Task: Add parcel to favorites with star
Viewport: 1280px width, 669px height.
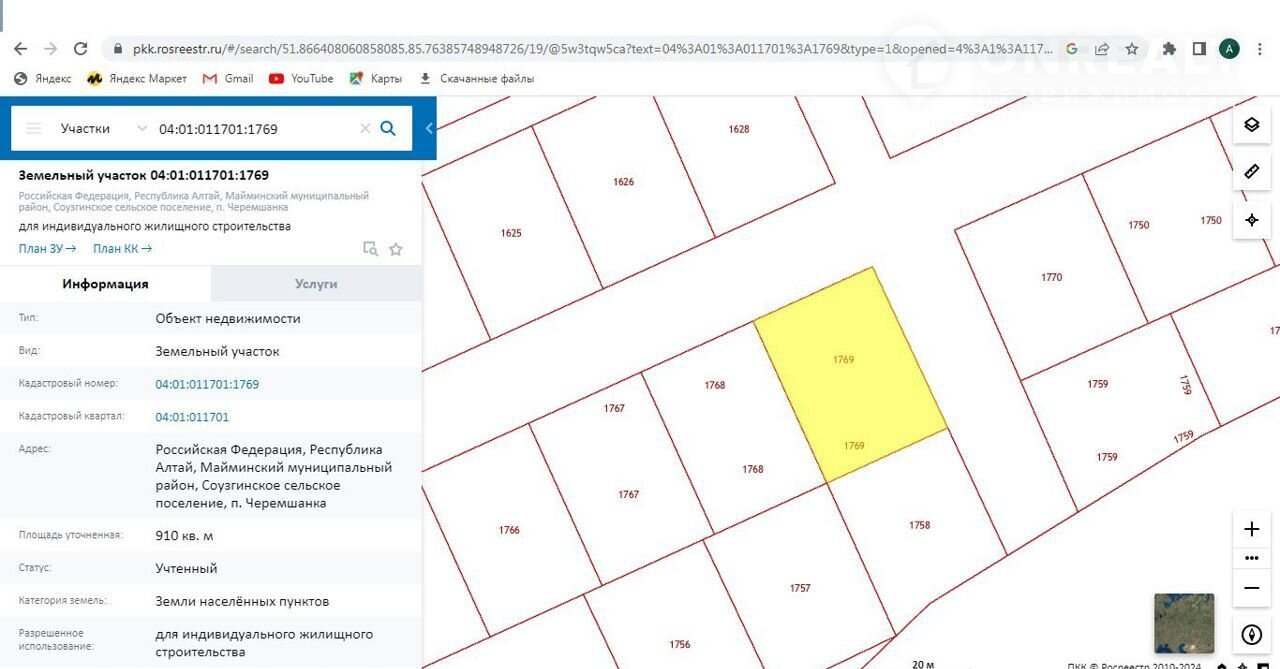Action: click(396, 249)
